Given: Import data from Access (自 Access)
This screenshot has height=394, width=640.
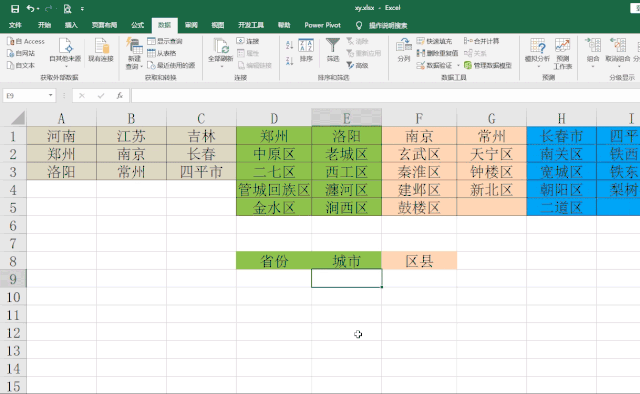Looking at the screenshot, I should (26, 41).
